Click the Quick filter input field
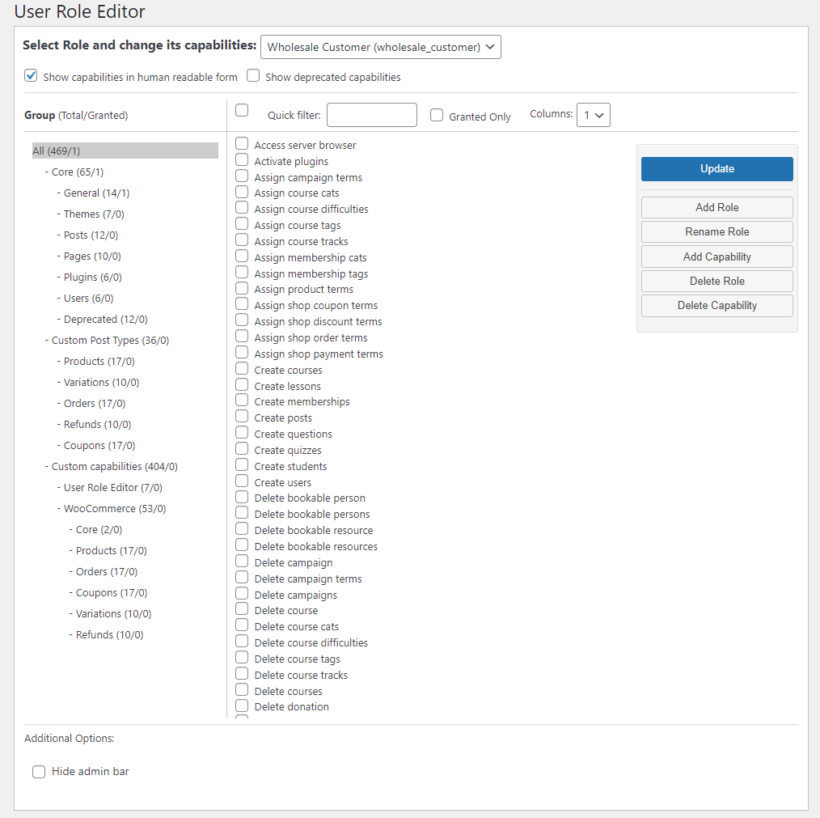Image resolution: width=820 pixels, height=818 pixels. [x=371, y=114]
